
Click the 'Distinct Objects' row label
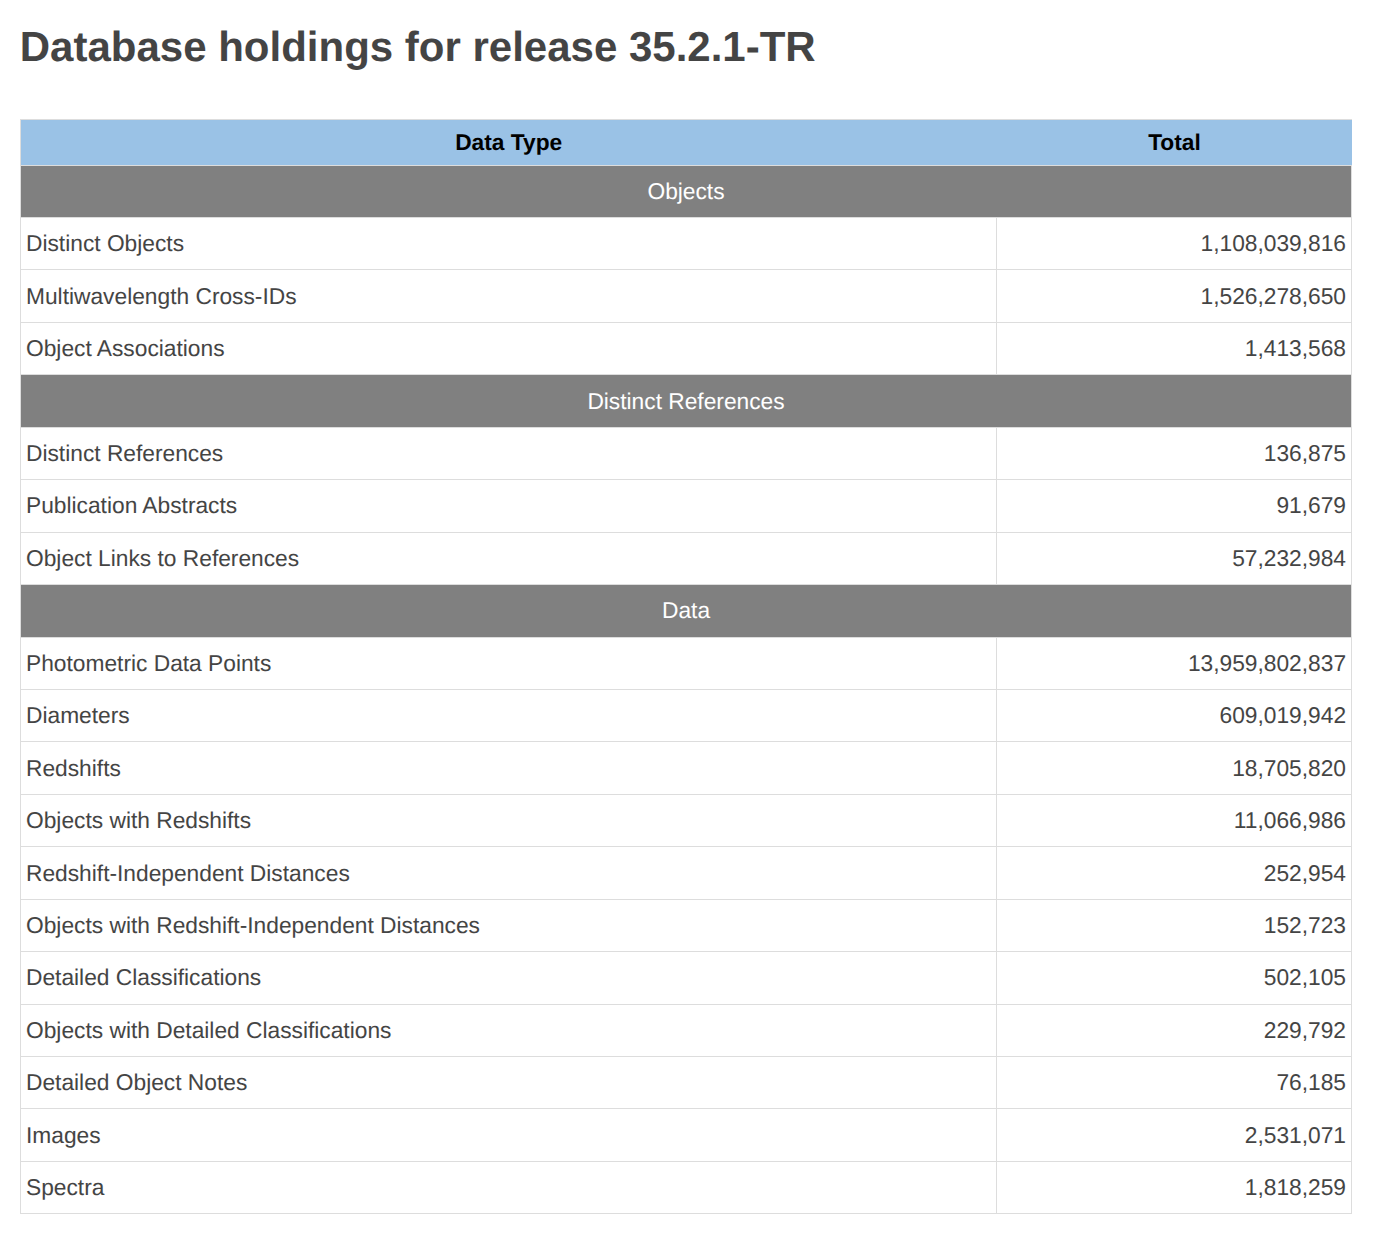[x=105, y=244]
